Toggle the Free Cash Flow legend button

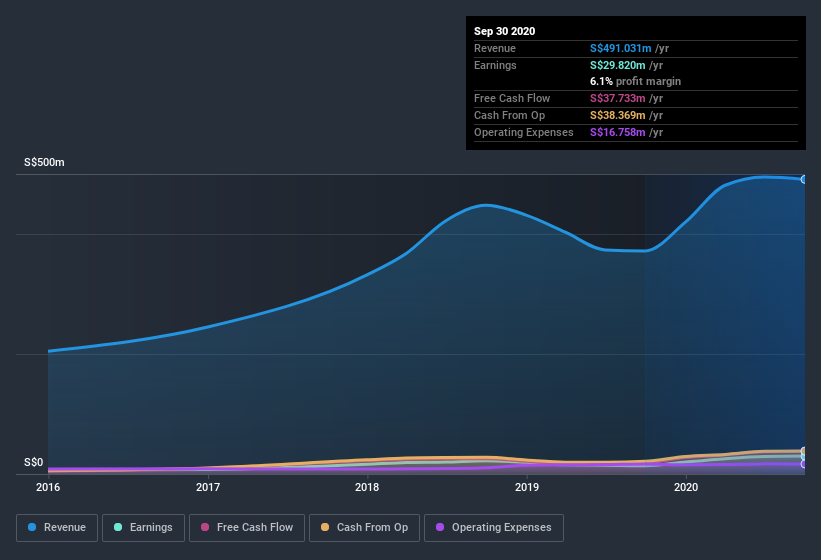(x=247, y=528)
